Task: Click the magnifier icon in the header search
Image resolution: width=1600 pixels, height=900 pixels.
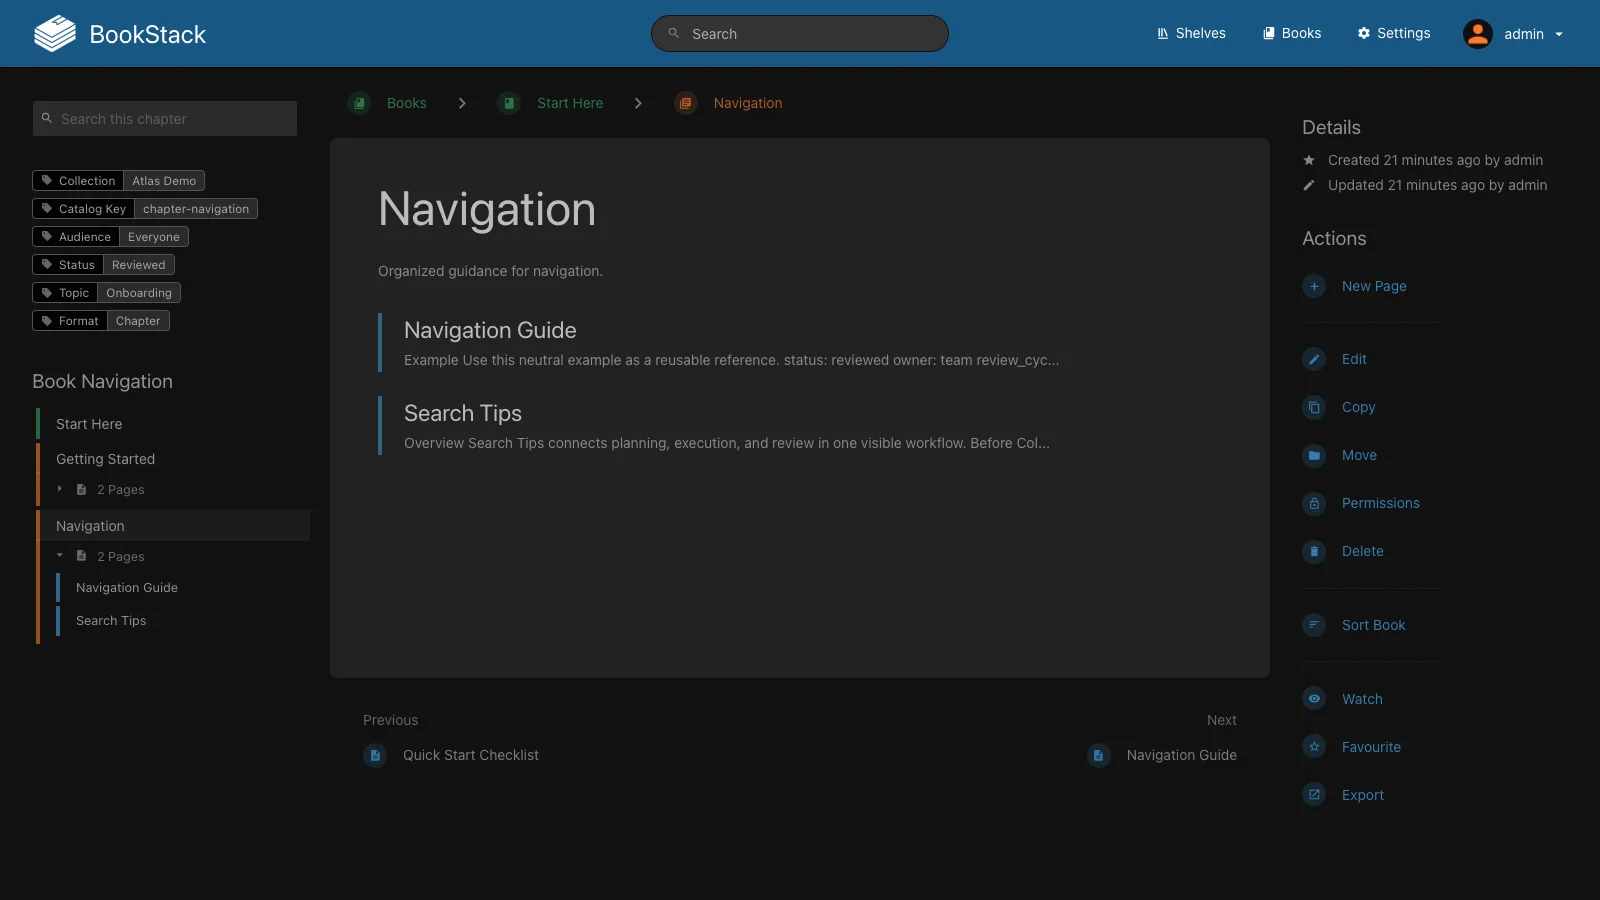Action: [x=674, y=33]
